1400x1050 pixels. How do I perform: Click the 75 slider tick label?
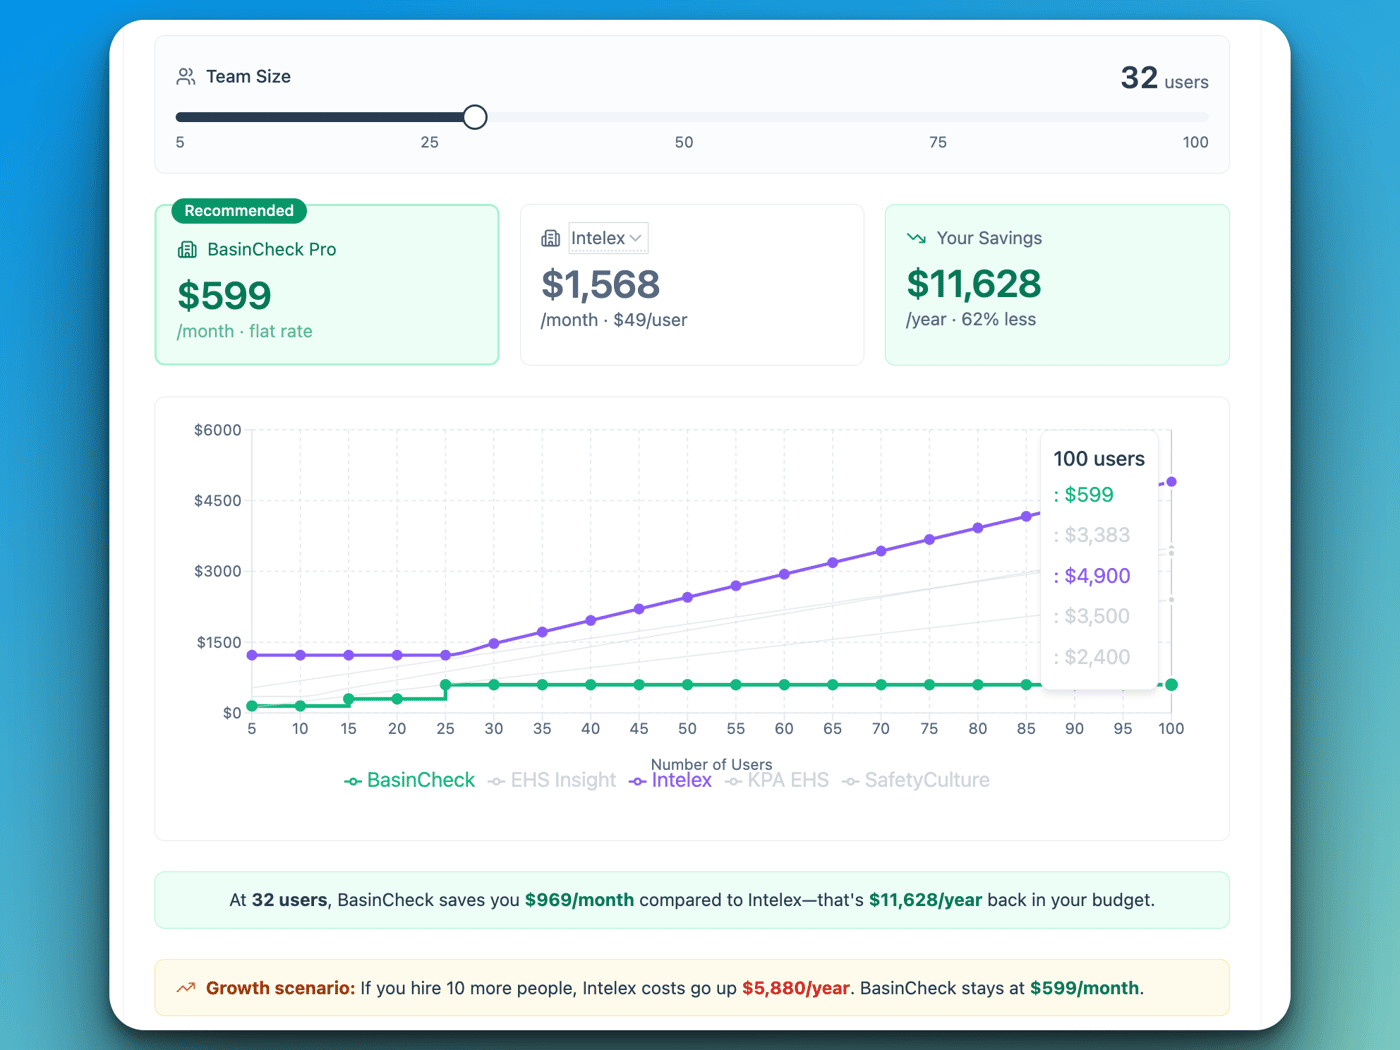(938, 142)
